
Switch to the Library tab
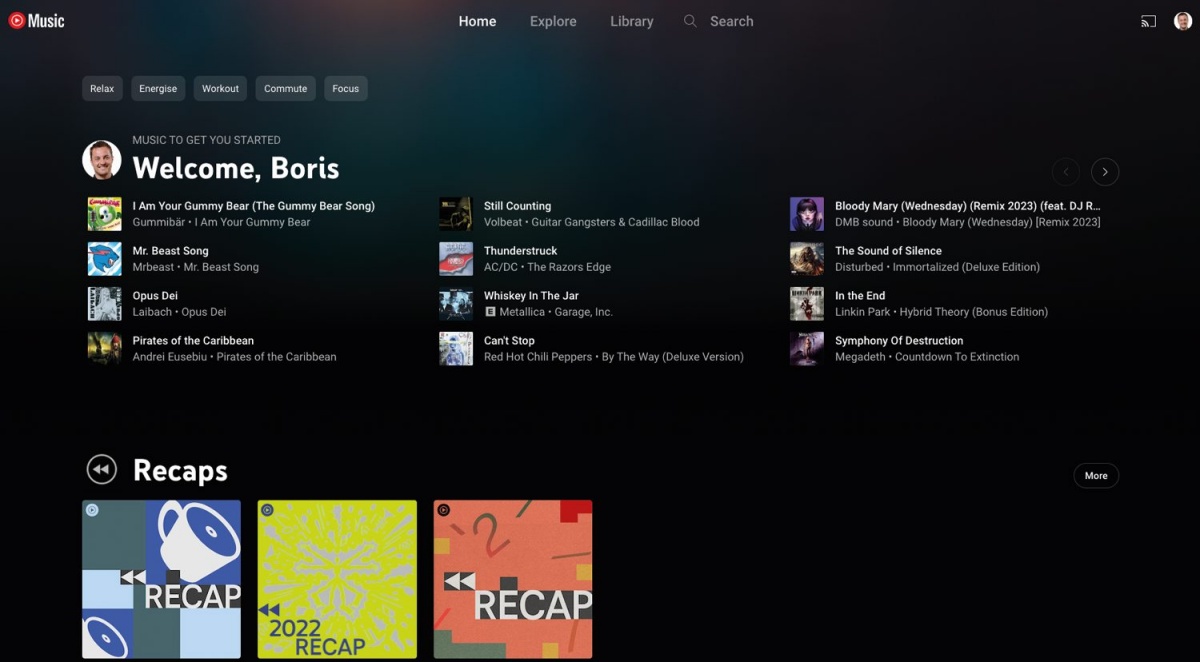[x=632, y=21]
